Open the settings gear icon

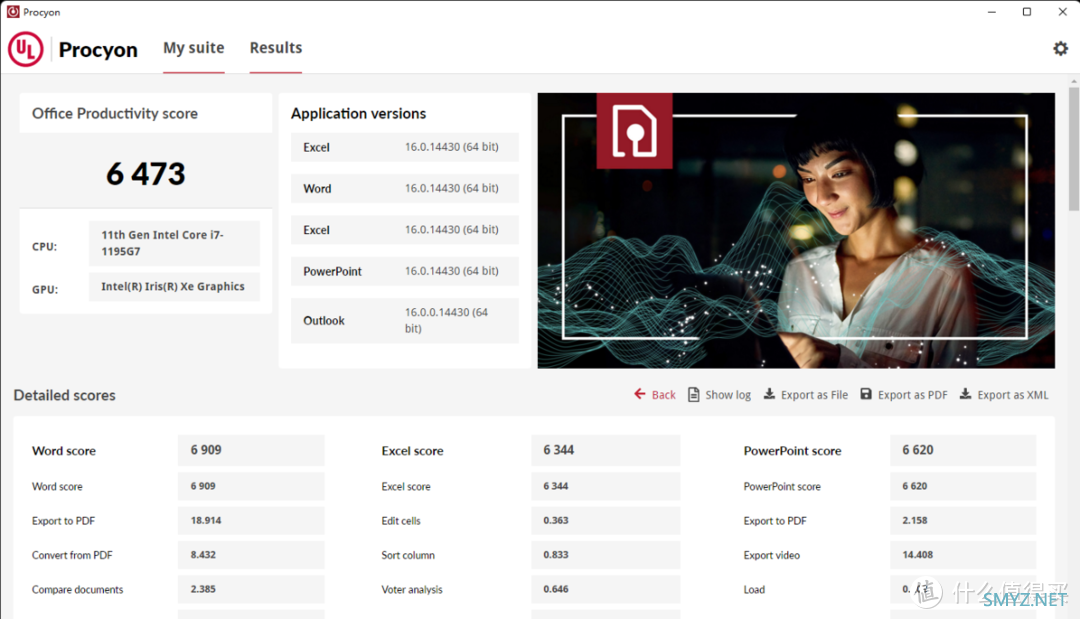1060,49
